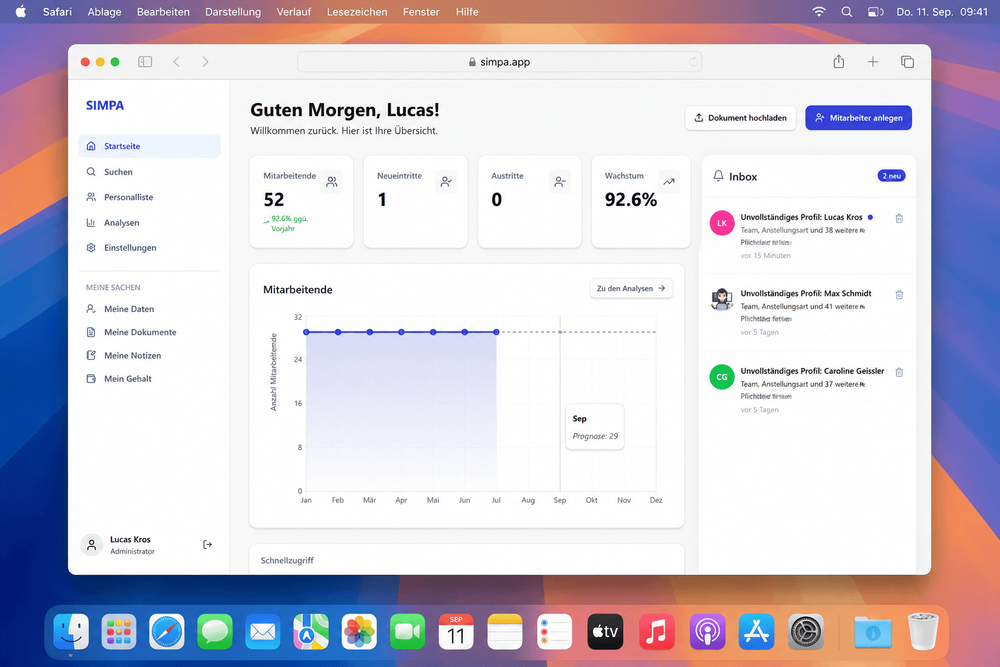Click the Jan data point in chart

[306, 332]
